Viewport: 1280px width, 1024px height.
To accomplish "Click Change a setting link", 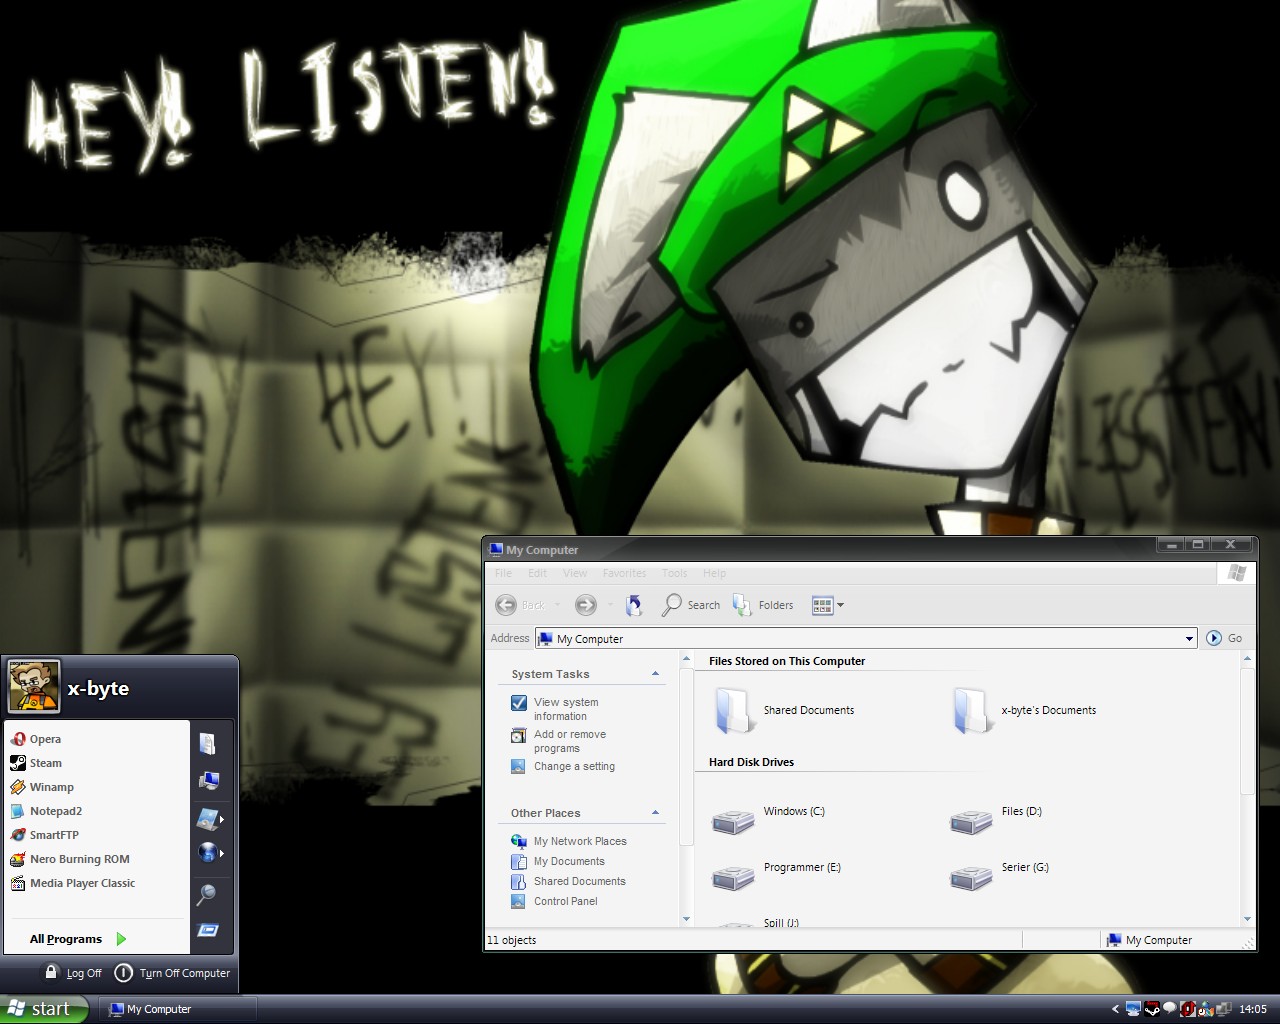I will [574, 766].
